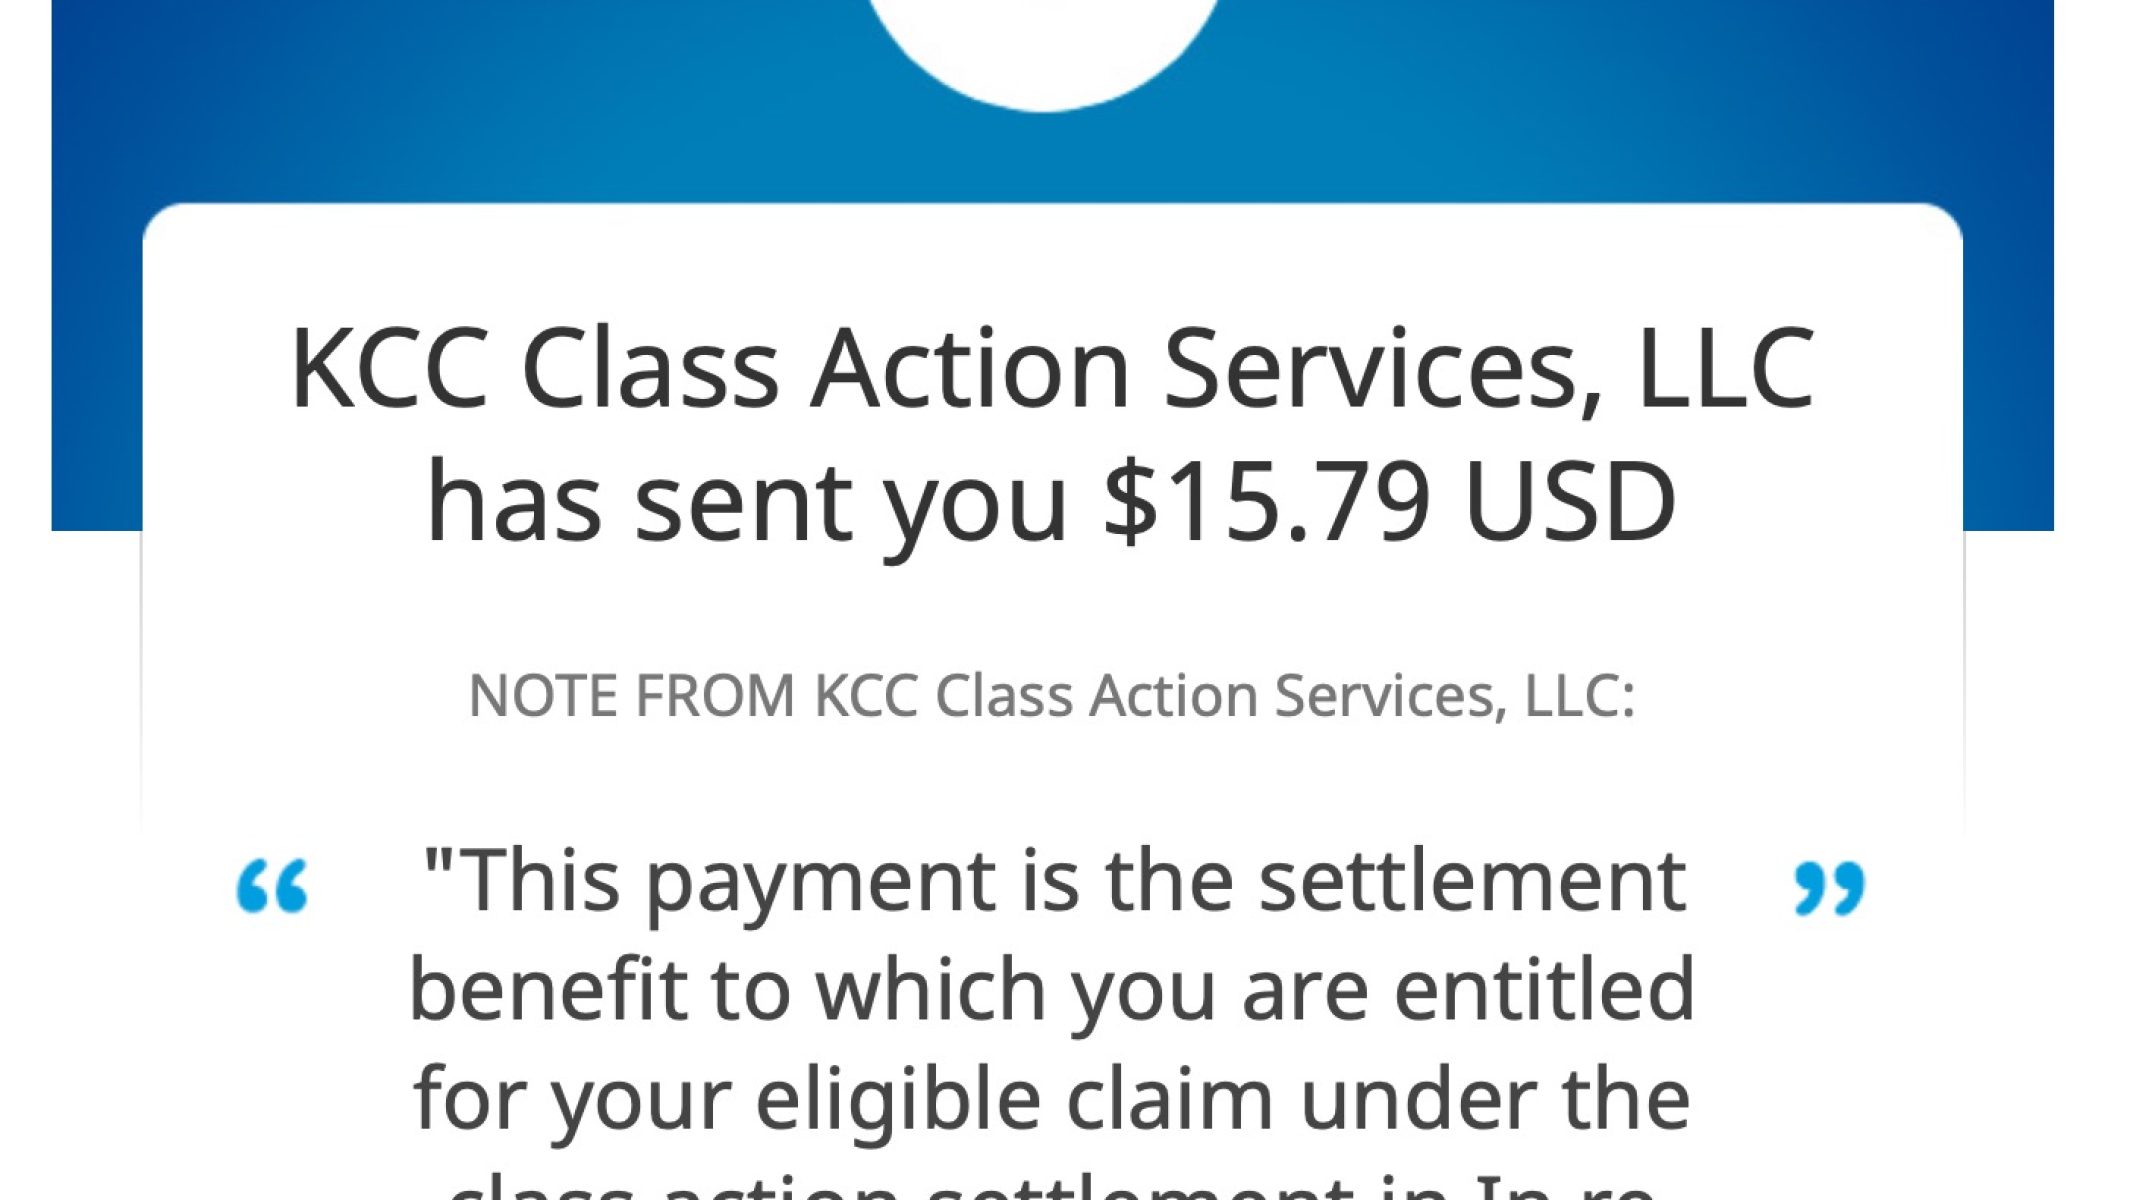Click the sender name in the gray note label
2133x1200 pixels.
pyautogui.click(x=1224, y=696)
